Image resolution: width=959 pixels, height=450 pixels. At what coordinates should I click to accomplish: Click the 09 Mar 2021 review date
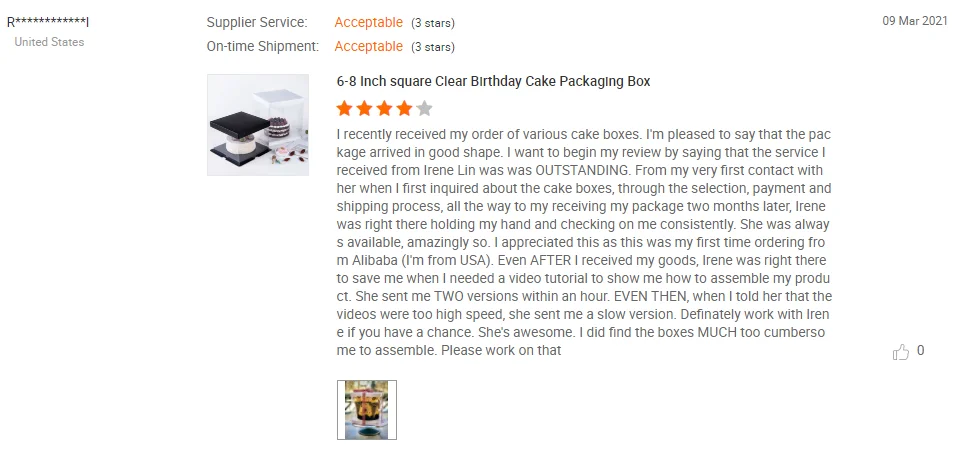click(x=914, y=21)
